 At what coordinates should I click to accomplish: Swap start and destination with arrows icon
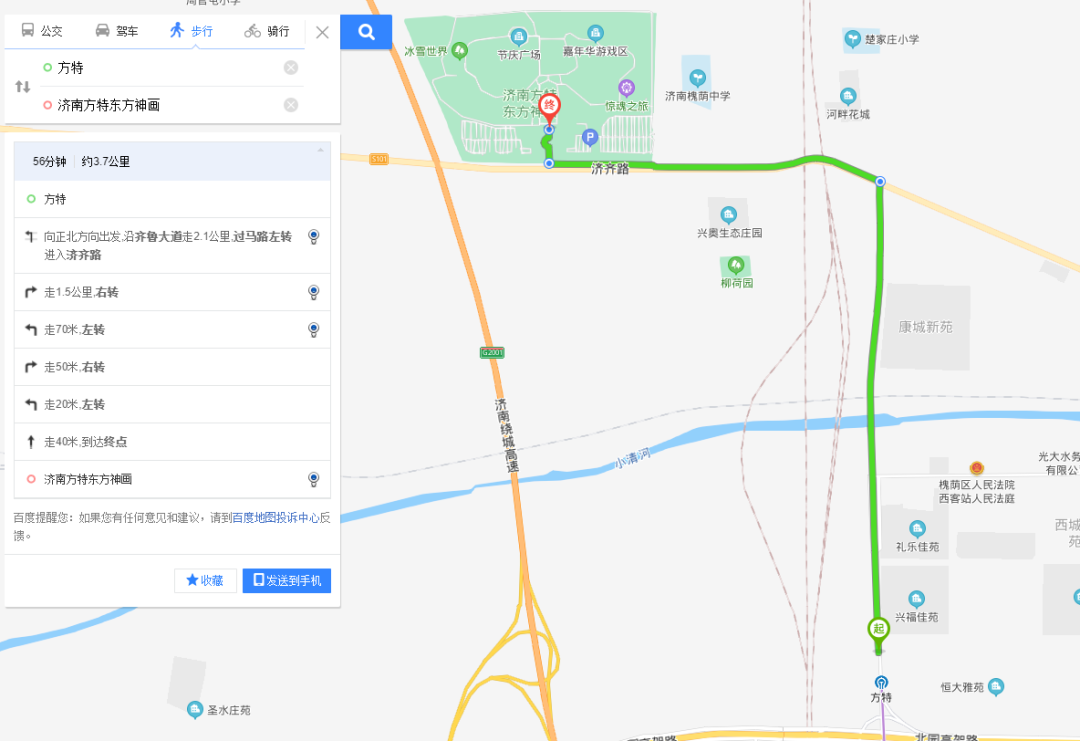pyautogui.click(x=23, y=87)
